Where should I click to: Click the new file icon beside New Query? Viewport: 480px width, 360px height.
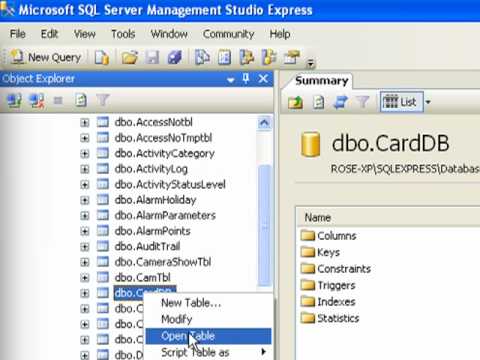[102, 57]
